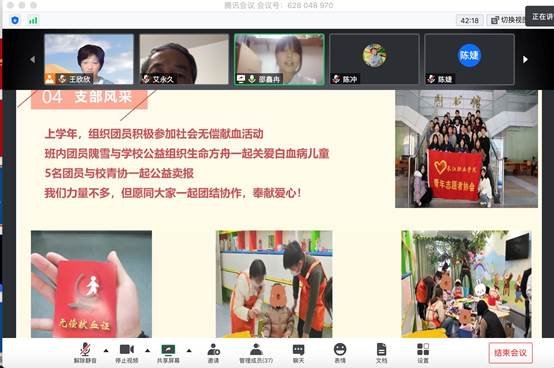
Task: Click the switch view button
Action: (x=507, y=20)
